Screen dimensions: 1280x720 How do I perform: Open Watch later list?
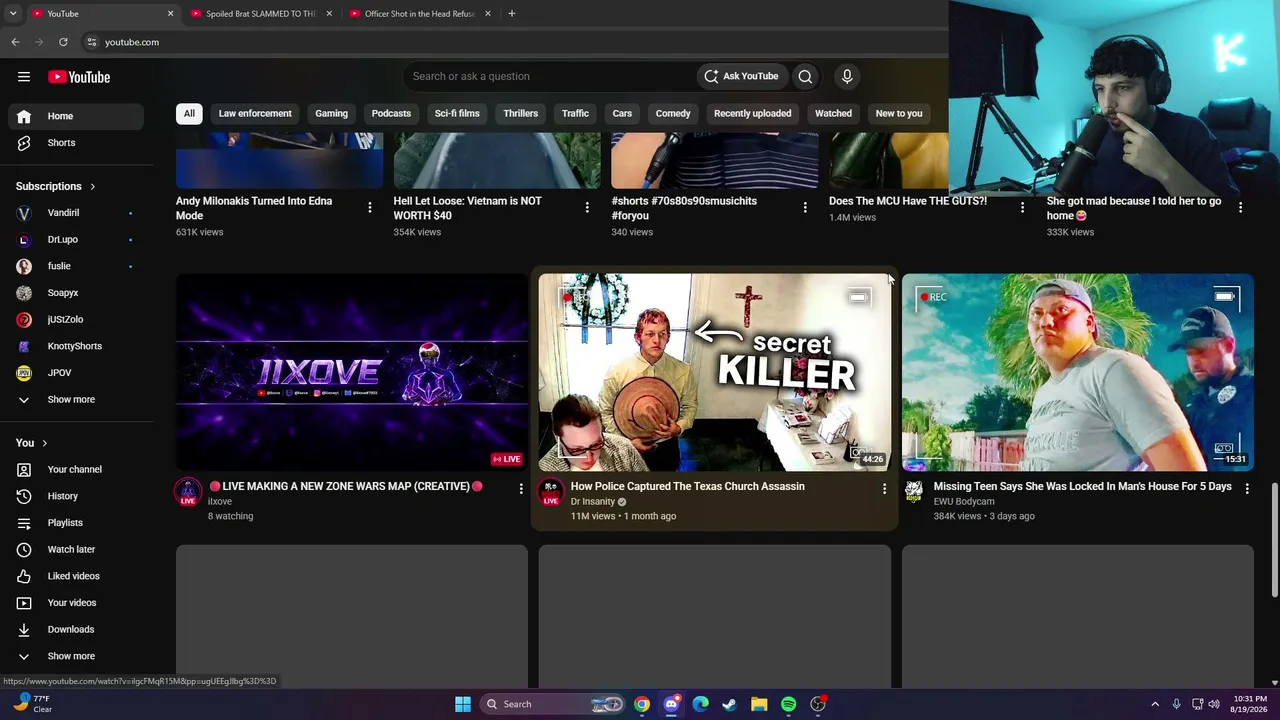76,550
